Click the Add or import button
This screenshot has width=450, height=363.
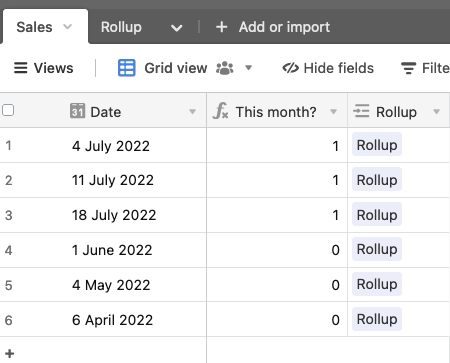(273, 27)
